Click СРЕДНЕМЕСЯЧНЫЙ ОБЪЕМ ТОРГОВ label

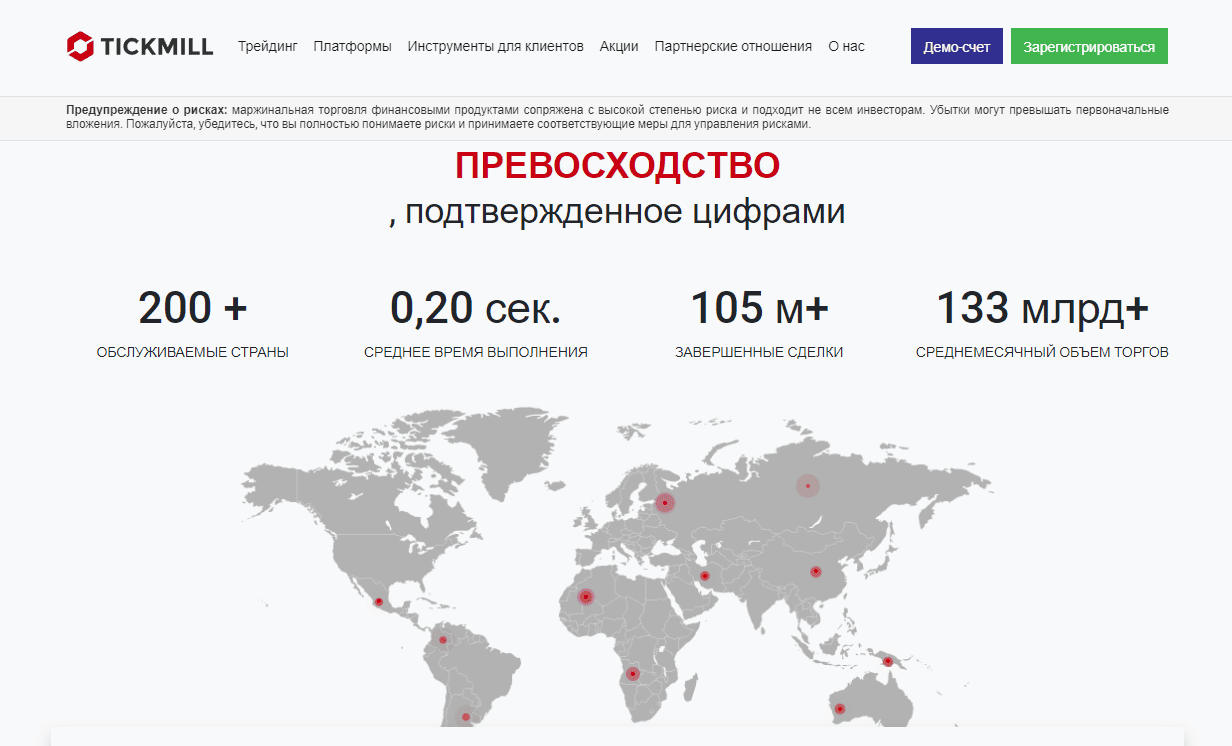(x=1042, y=352)
